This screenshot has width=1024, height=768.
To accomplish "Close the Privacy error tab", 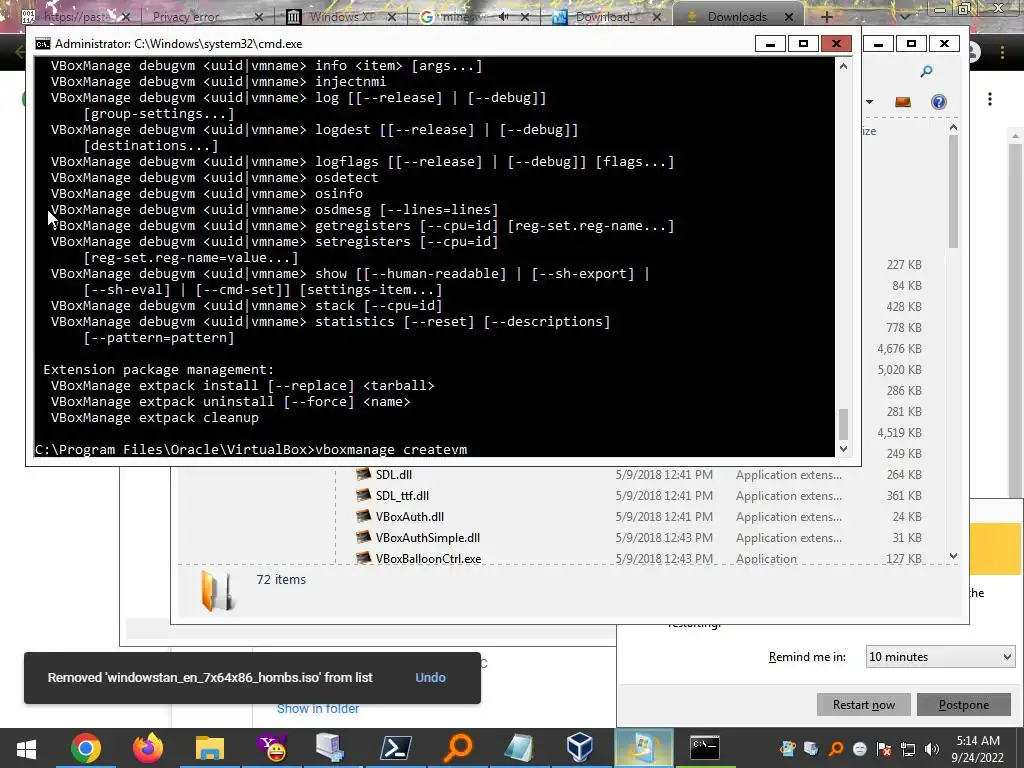I will coord(259,17).
